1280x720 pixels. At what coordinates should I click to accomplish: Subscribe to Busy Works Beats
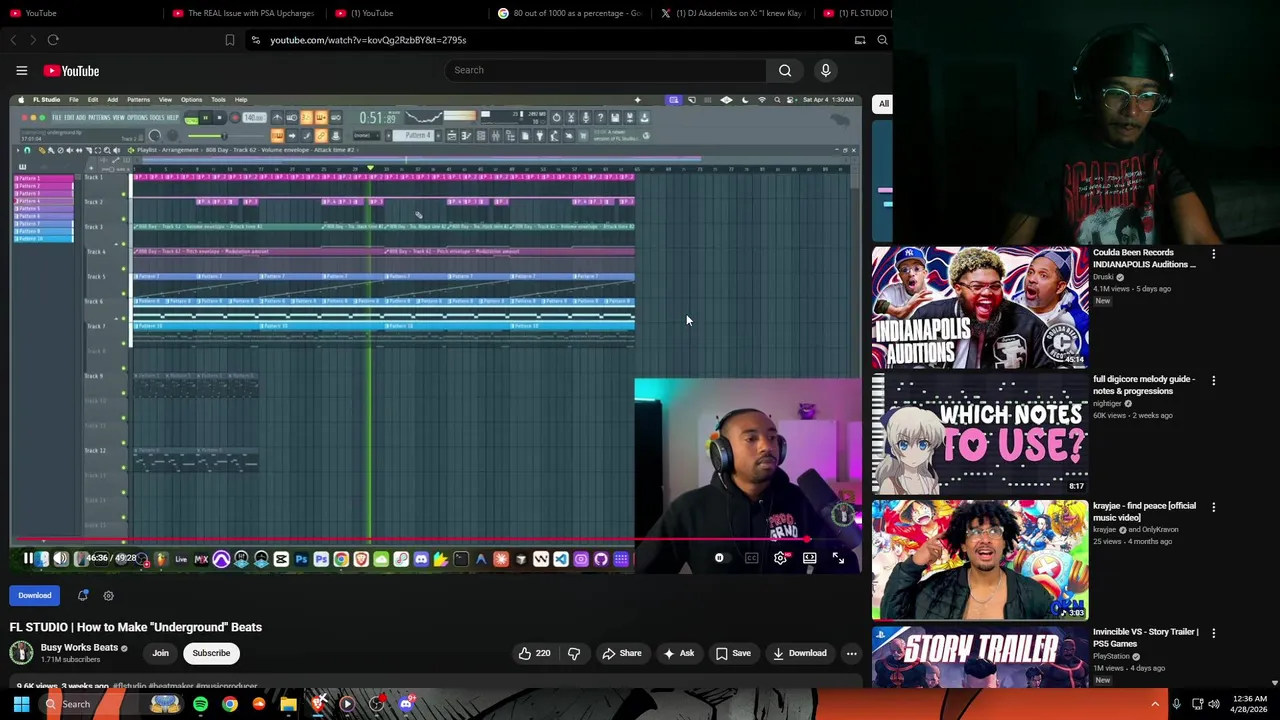pos(211,653)
